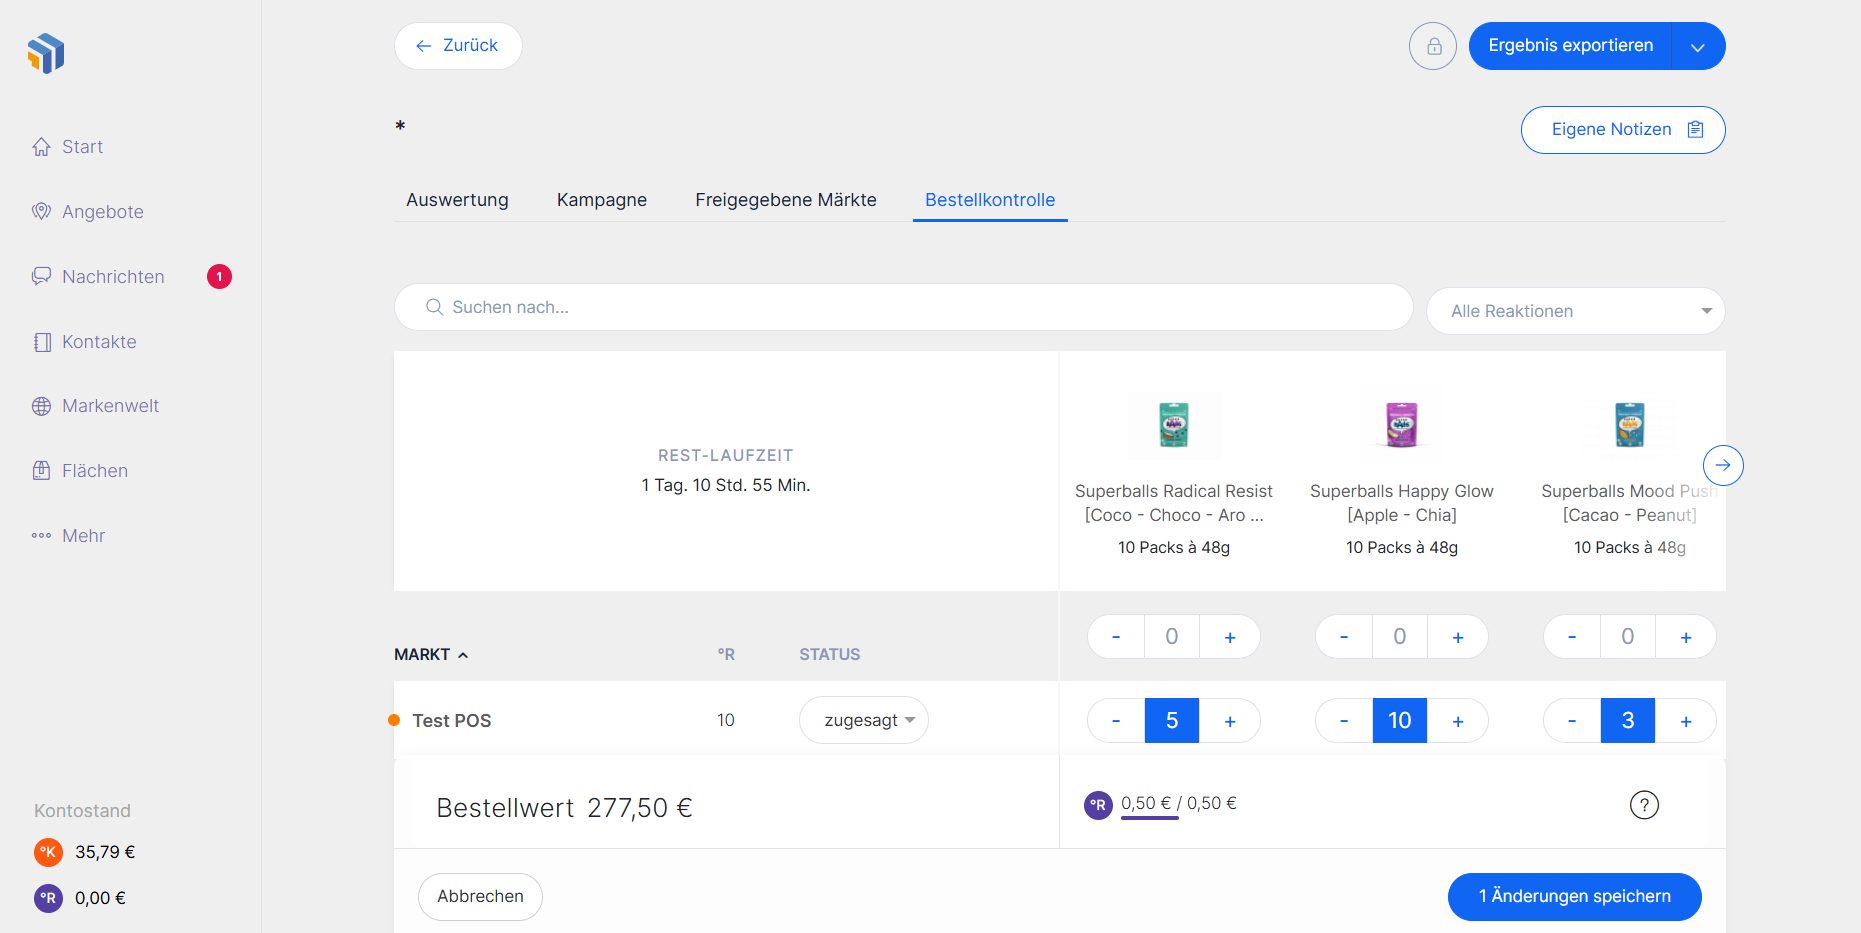
Task: Change the zugesagt status dropdown
Action: tap(863, 720)
